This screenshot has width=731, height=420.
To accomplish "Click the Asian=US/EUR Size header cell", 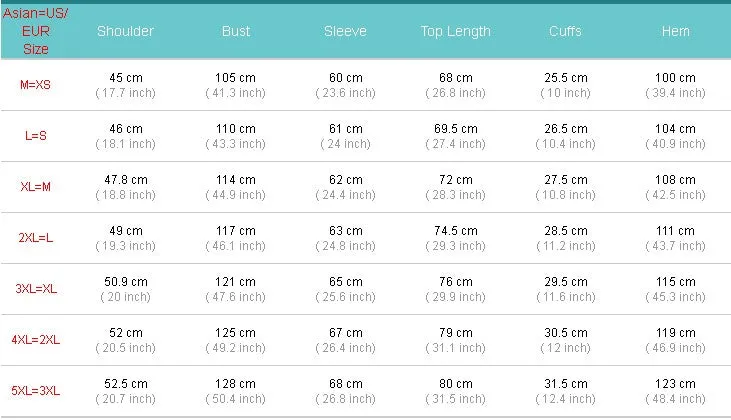I will point(35,31).
